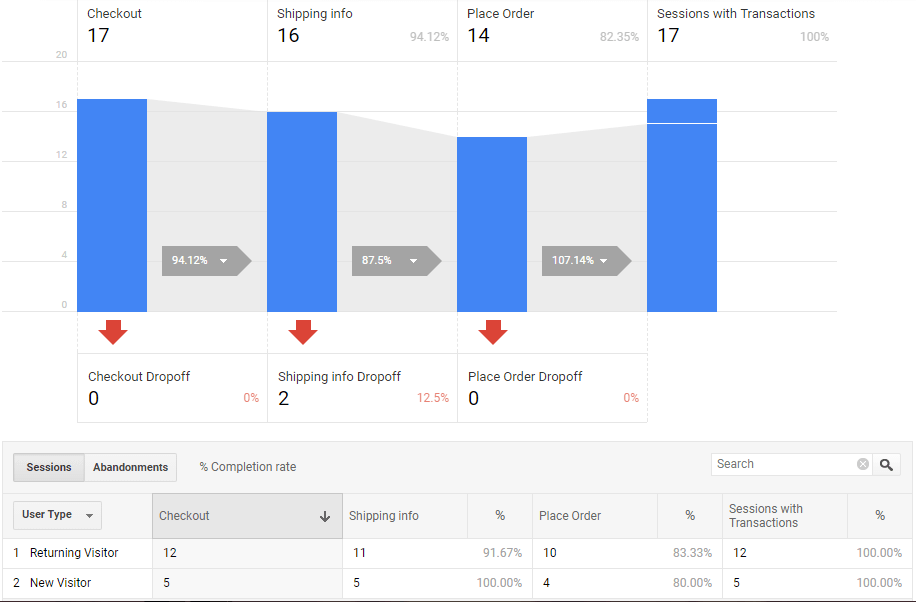Clear the search field with the x icon
Viewport: 916px width, 602px height.
862,464
